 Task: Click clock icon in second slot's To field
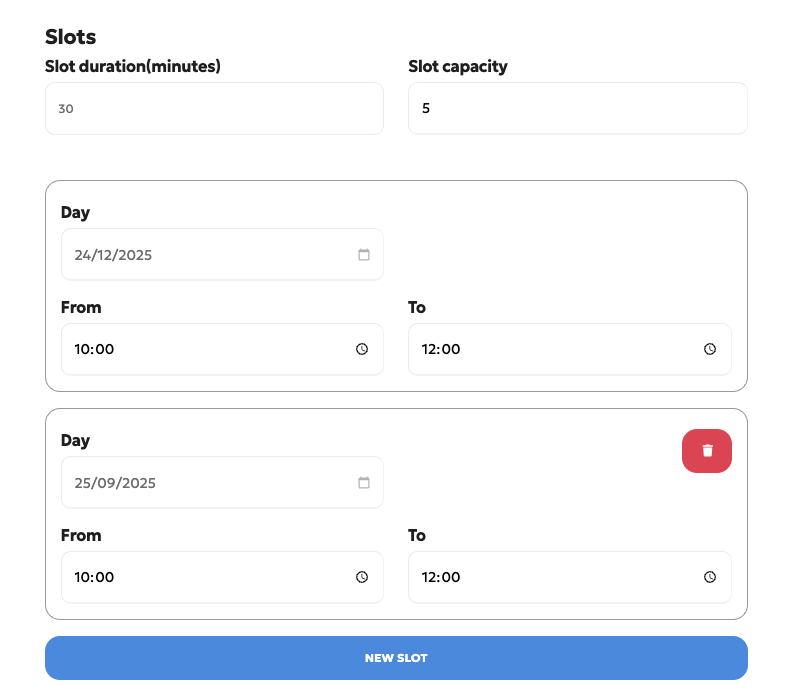pyautogui.click(x=710, y=577)
